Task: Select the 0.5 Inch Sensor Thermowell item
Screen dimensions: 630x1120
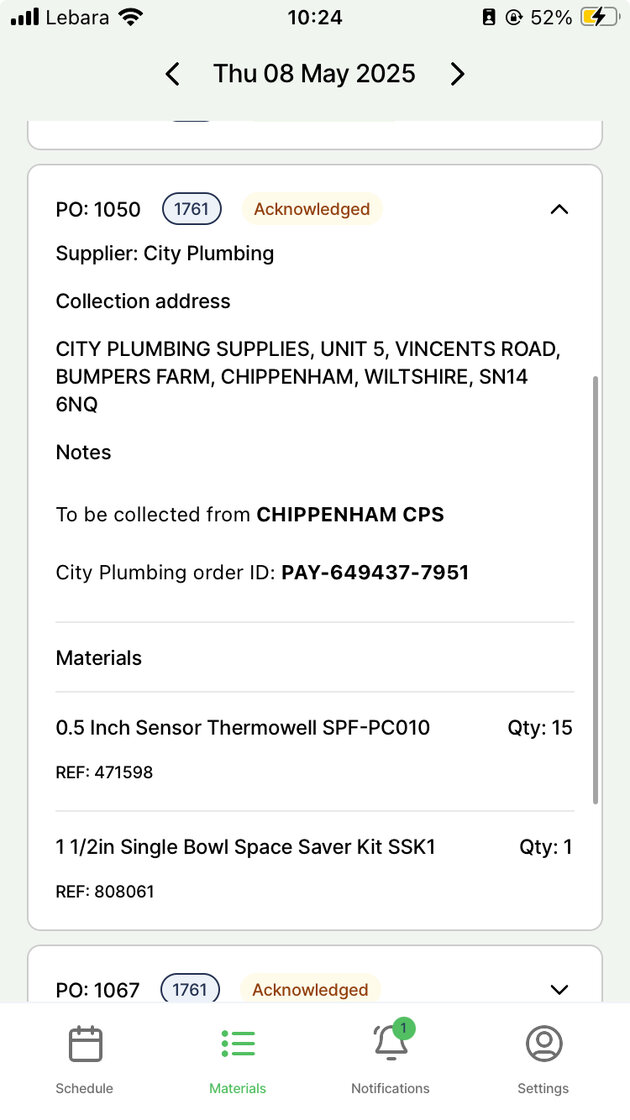Action: [243, 728]
